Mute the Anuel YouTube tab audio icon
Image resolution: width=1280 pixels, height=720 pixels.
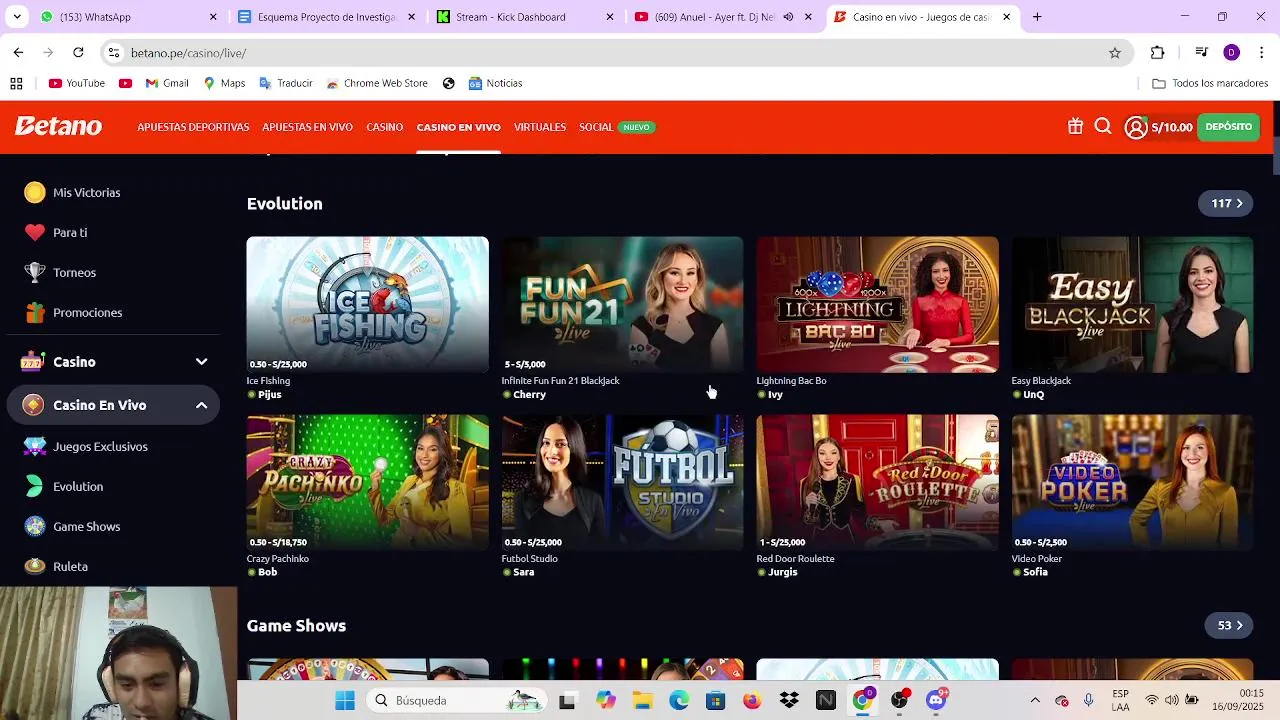pyautogui.click(x=788, y=17)
